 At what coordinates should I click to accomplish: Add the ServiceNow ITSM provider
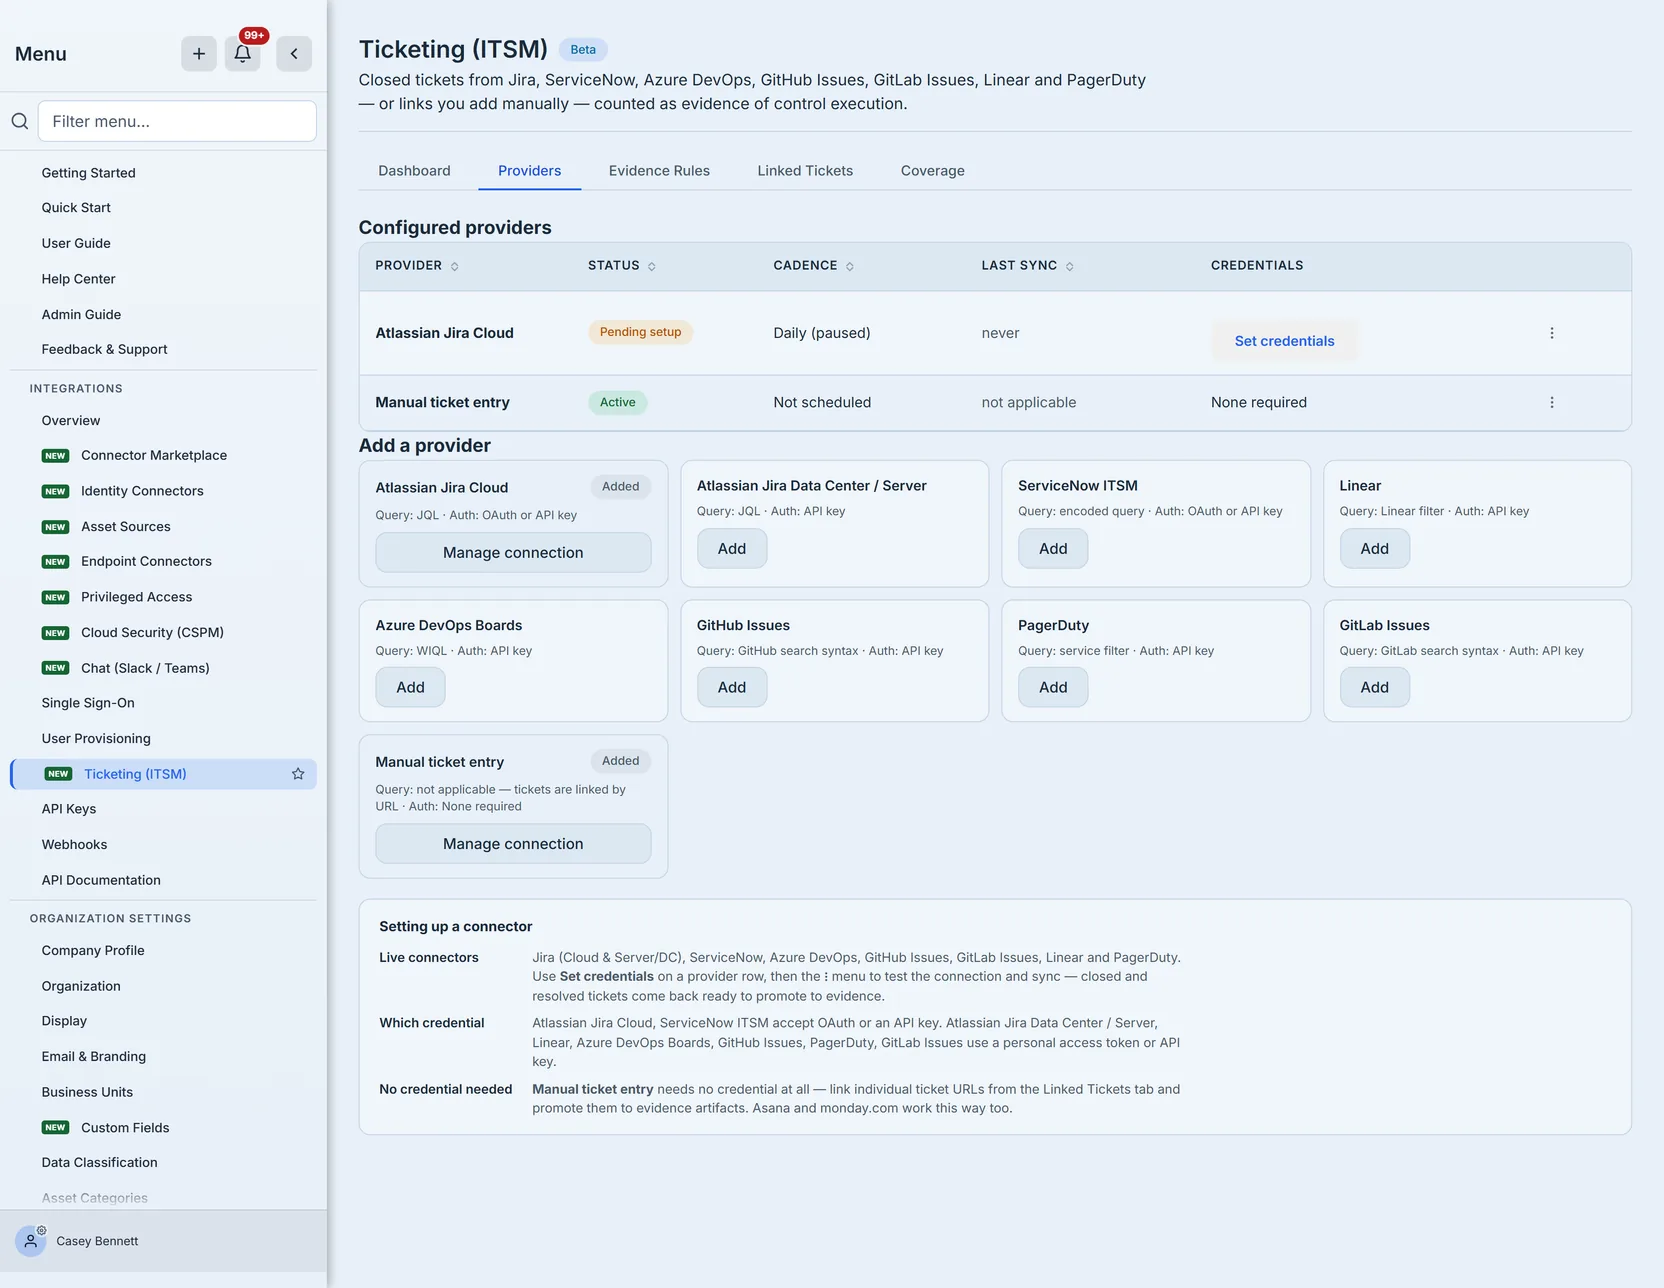(x=1053, y=548)
